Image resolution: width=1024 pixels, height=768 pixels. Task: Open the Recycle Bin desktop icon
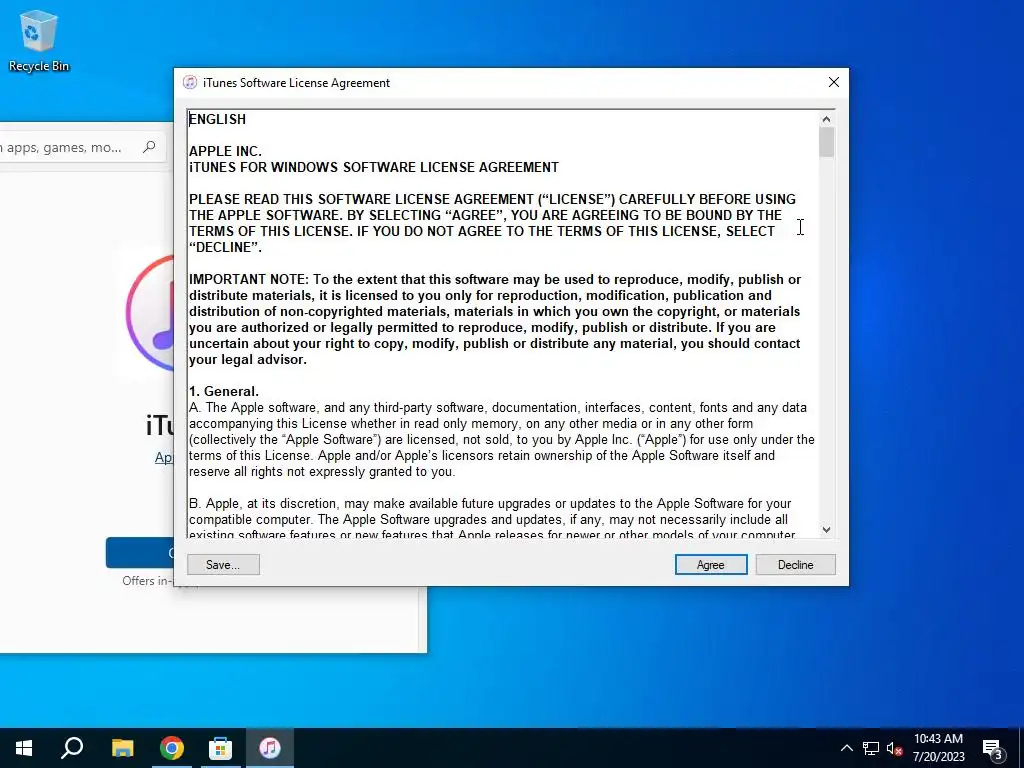tap(39, 40)
